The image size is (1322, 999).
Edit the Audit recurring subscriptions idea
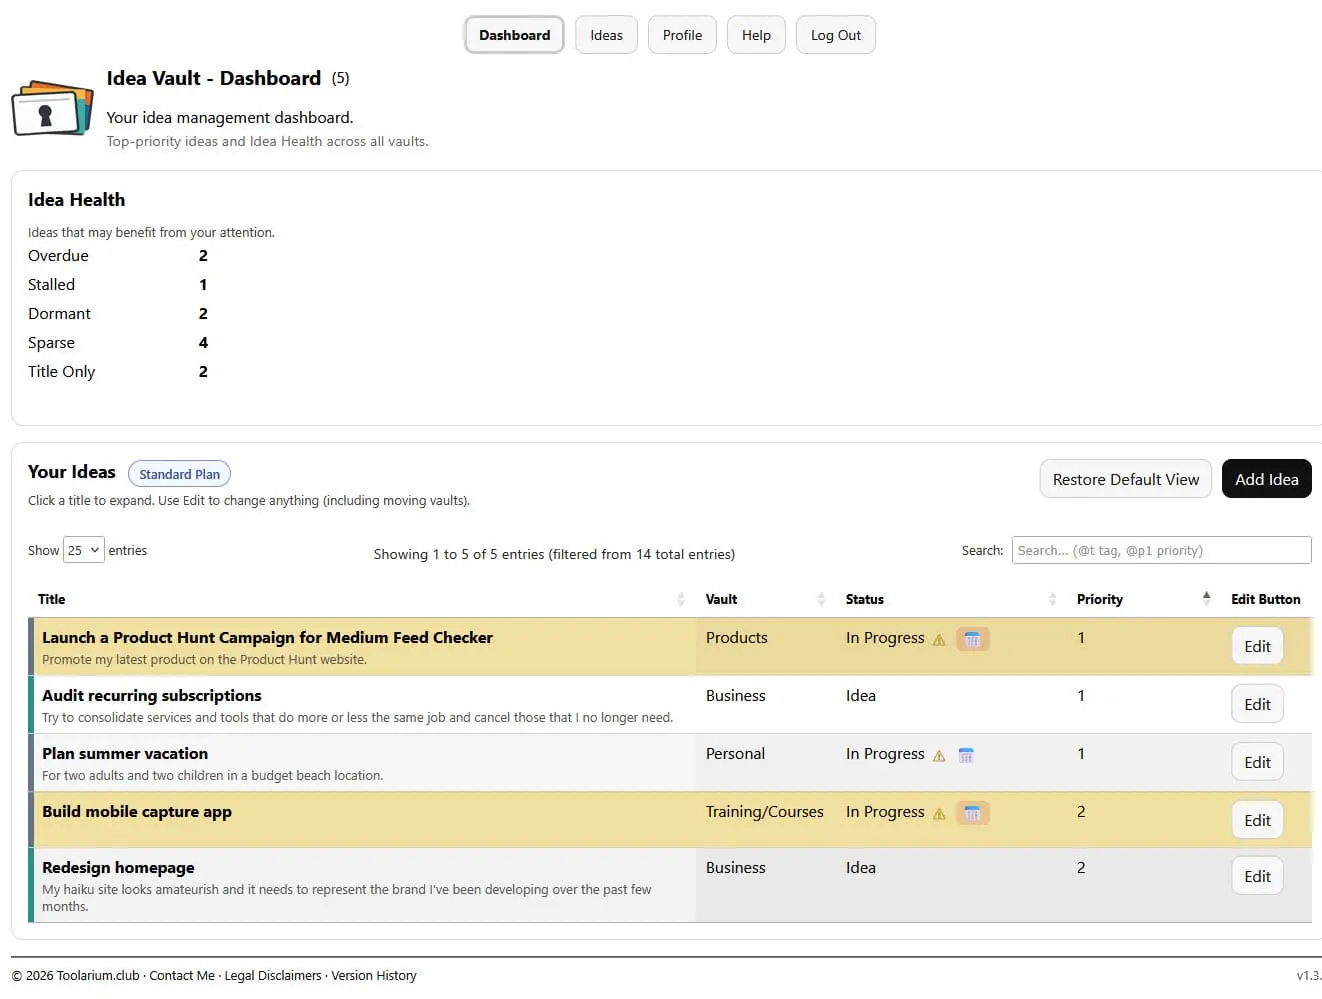(x=1257, y=704)
